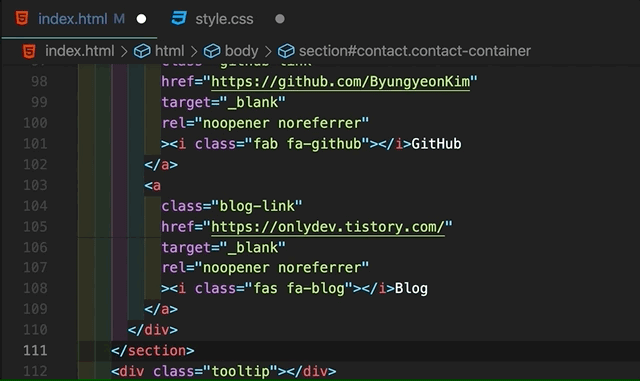Viewport: 640px width, 381px height.
Task: Close index.html via its unsaved dot
Action: point(141,19)
